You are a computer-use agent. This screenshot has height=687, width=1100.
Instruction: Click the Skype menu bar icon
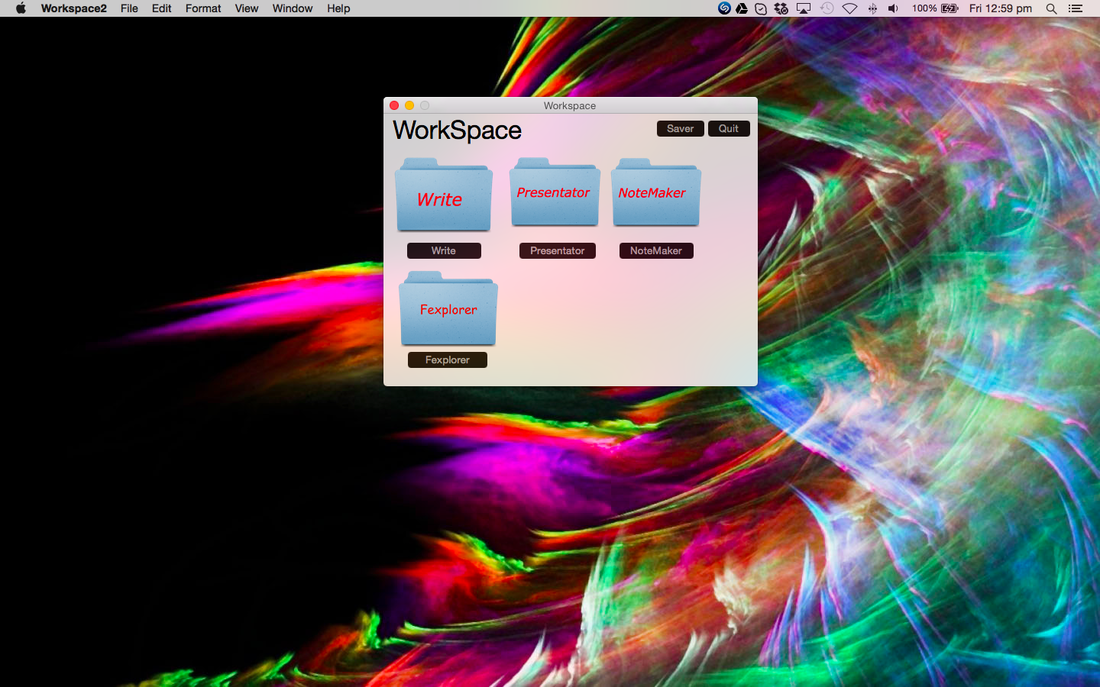(x=760, y=8)
